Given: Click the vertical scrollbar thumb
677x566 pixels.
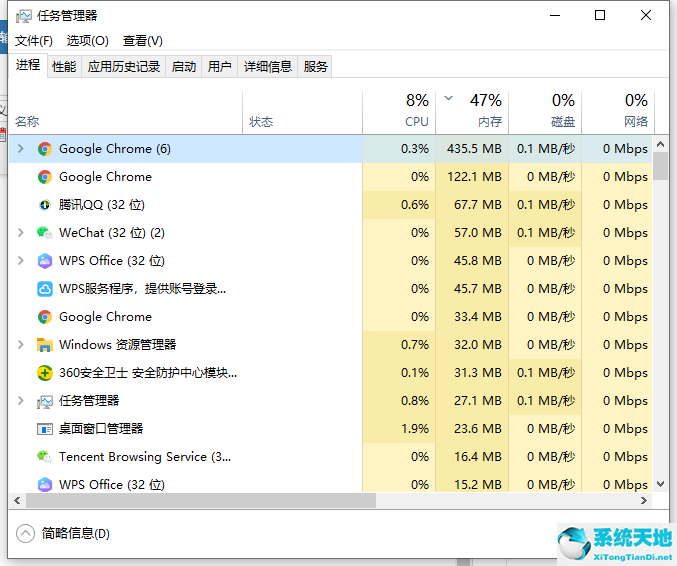Looking at the screenshot, I should 660,166.
